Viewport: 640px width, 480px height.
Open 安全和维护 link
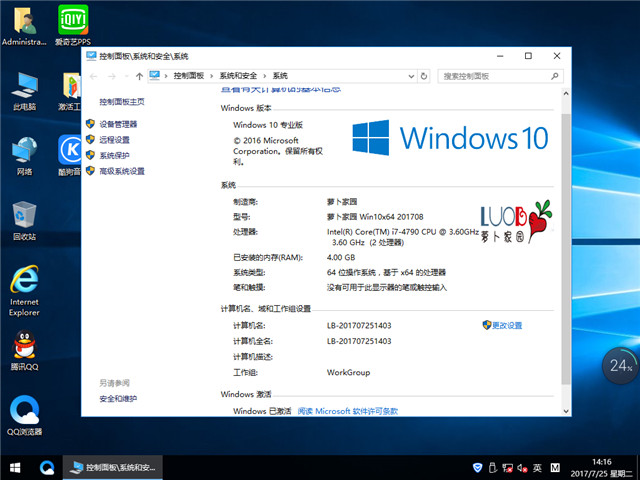pos(118,399)
